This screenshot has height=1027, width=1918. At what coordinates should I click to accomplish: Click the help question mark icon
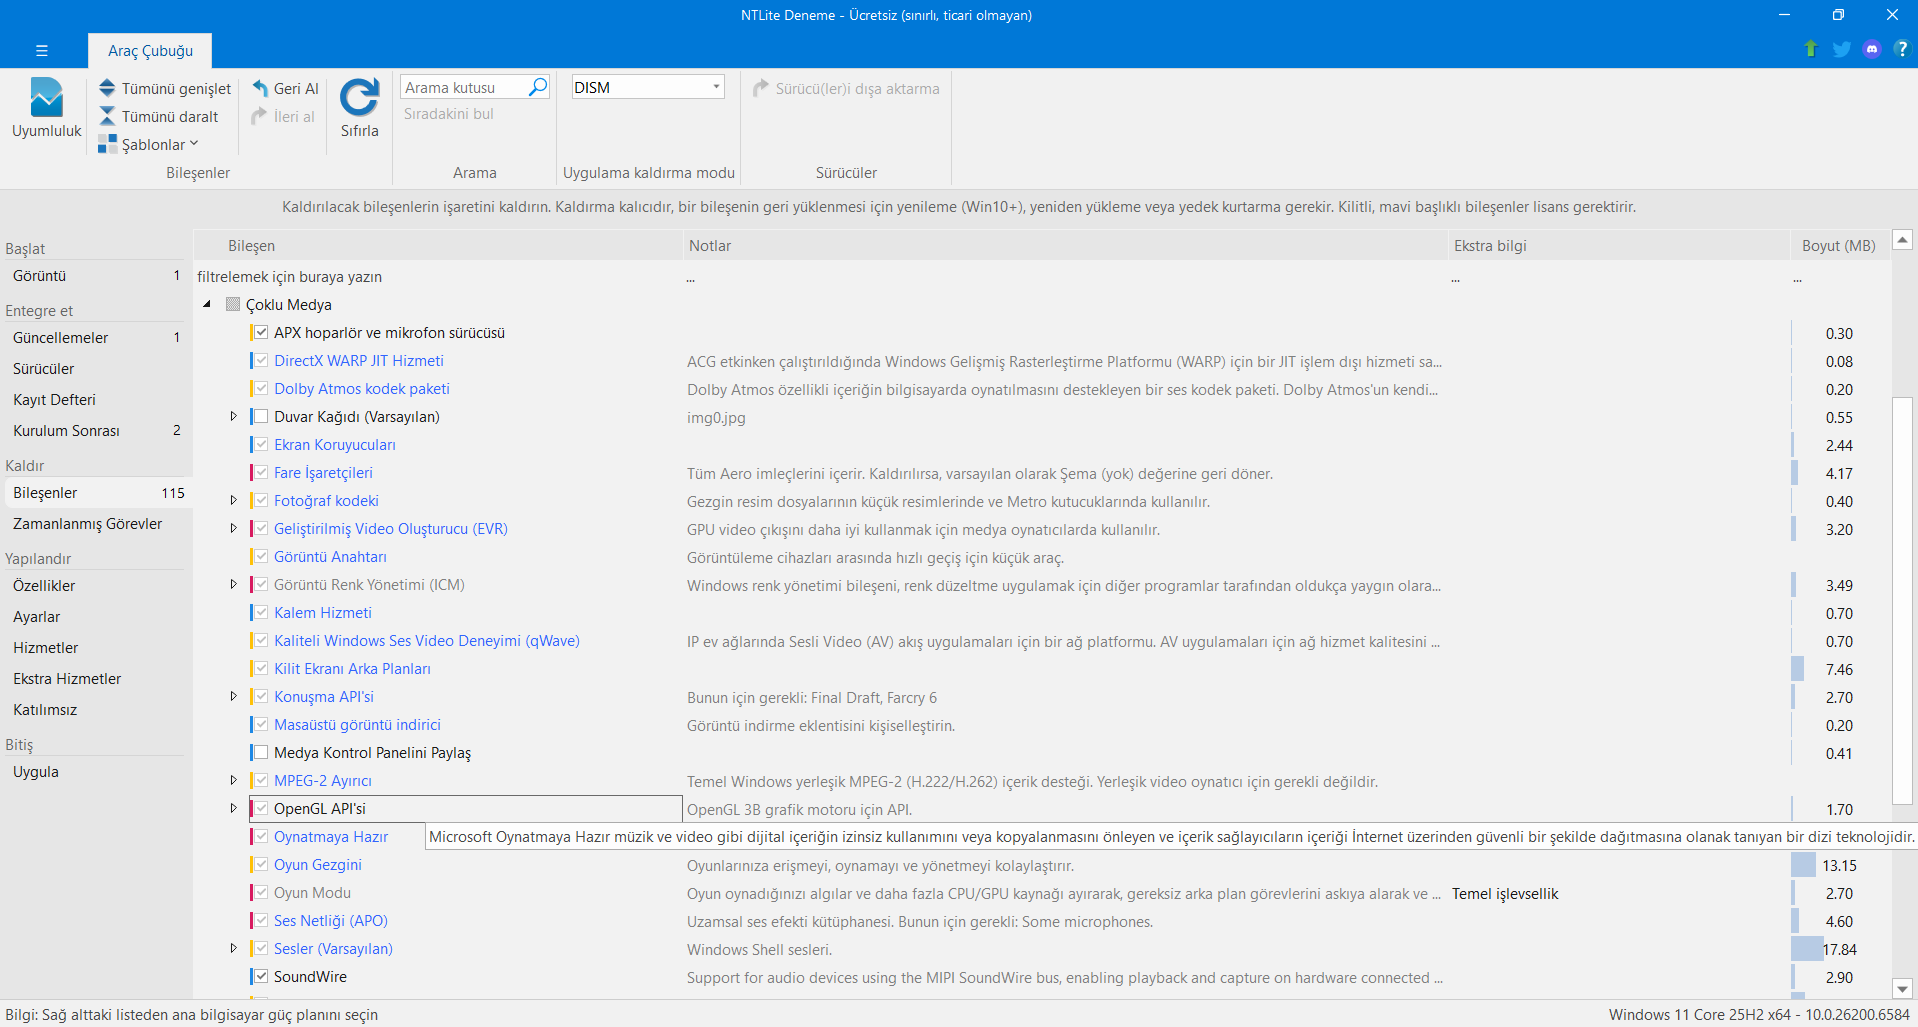pyautogui.click(x=1901, y=49)
